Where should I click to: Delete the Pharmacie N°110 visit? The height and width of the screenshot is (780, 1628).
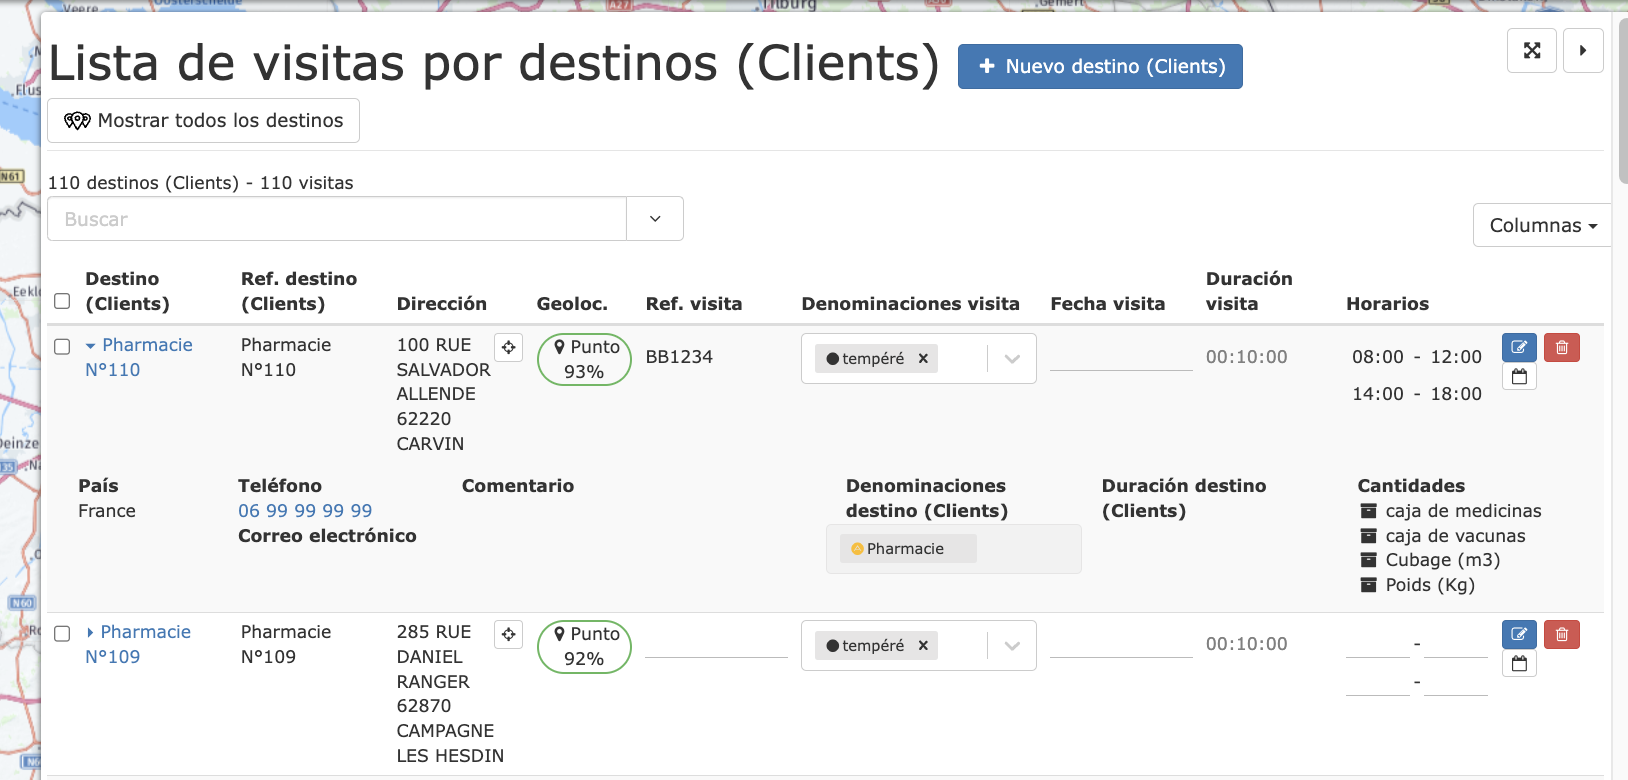pyautogui.click(x=1561, y=347)
